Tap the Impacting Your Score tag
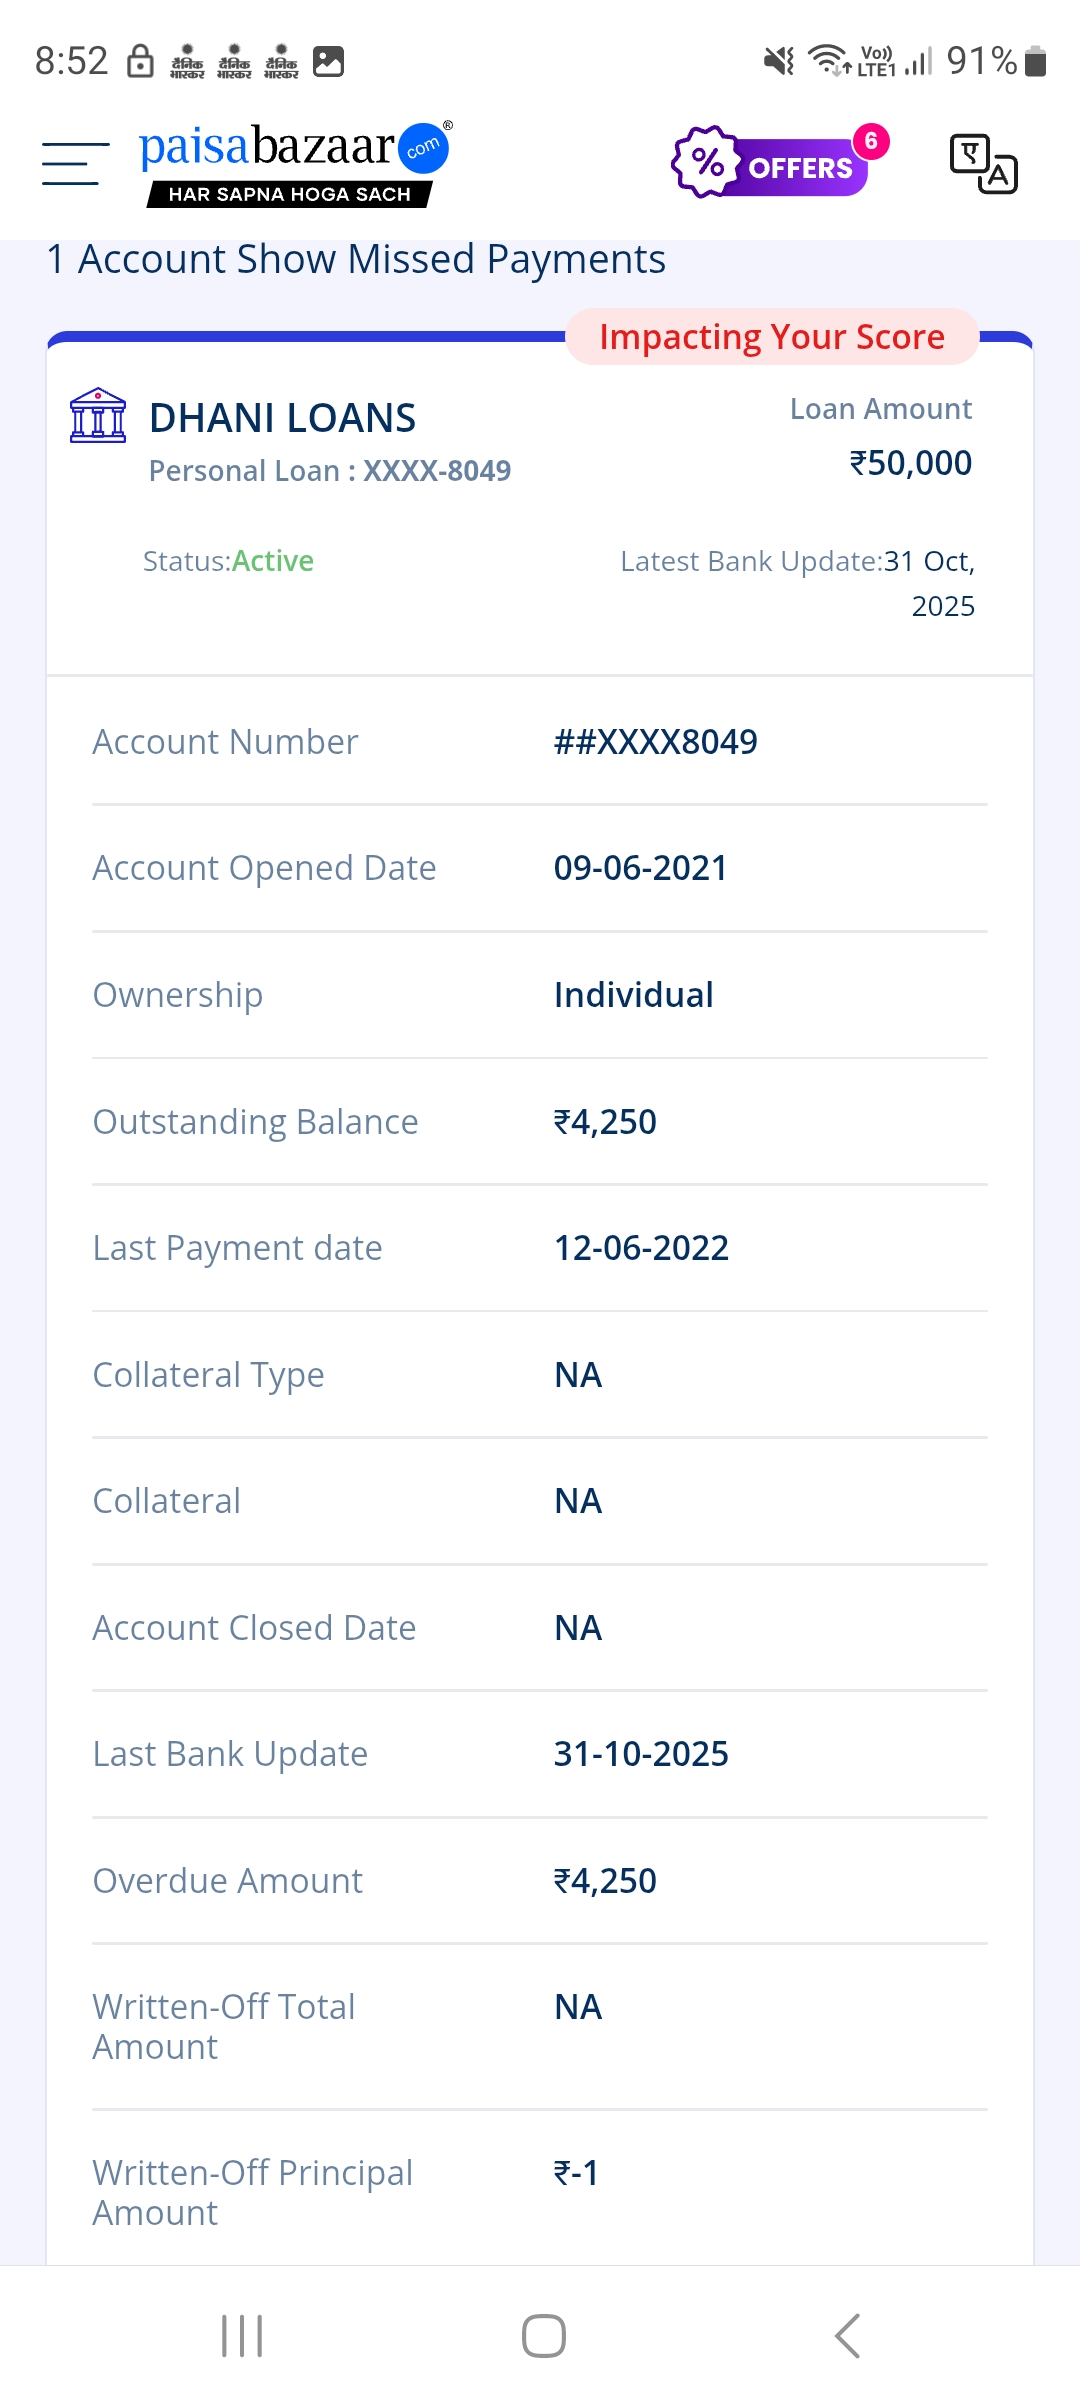The image size is (1080, 2400). (771, 337)
